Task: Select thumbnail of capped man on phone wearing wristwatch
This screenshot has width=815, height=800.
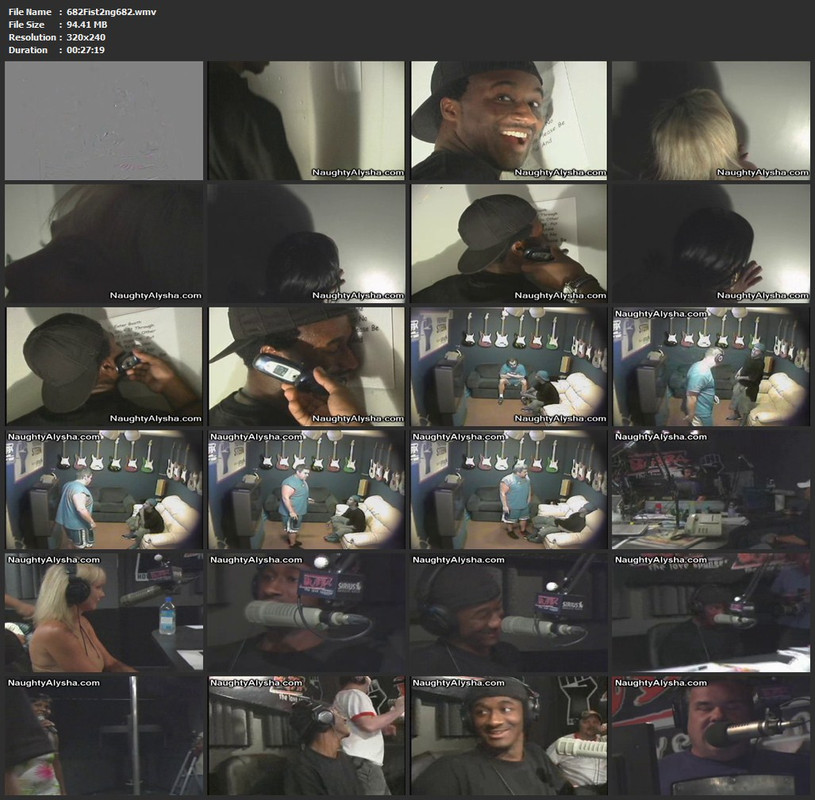Action: click(x=509, y=243)
